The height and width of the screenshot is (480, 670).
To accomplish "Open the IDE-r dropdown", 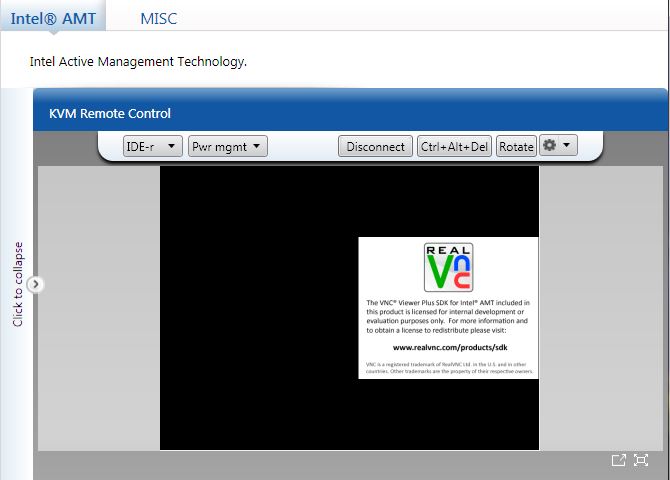I will tap(153, 146).
